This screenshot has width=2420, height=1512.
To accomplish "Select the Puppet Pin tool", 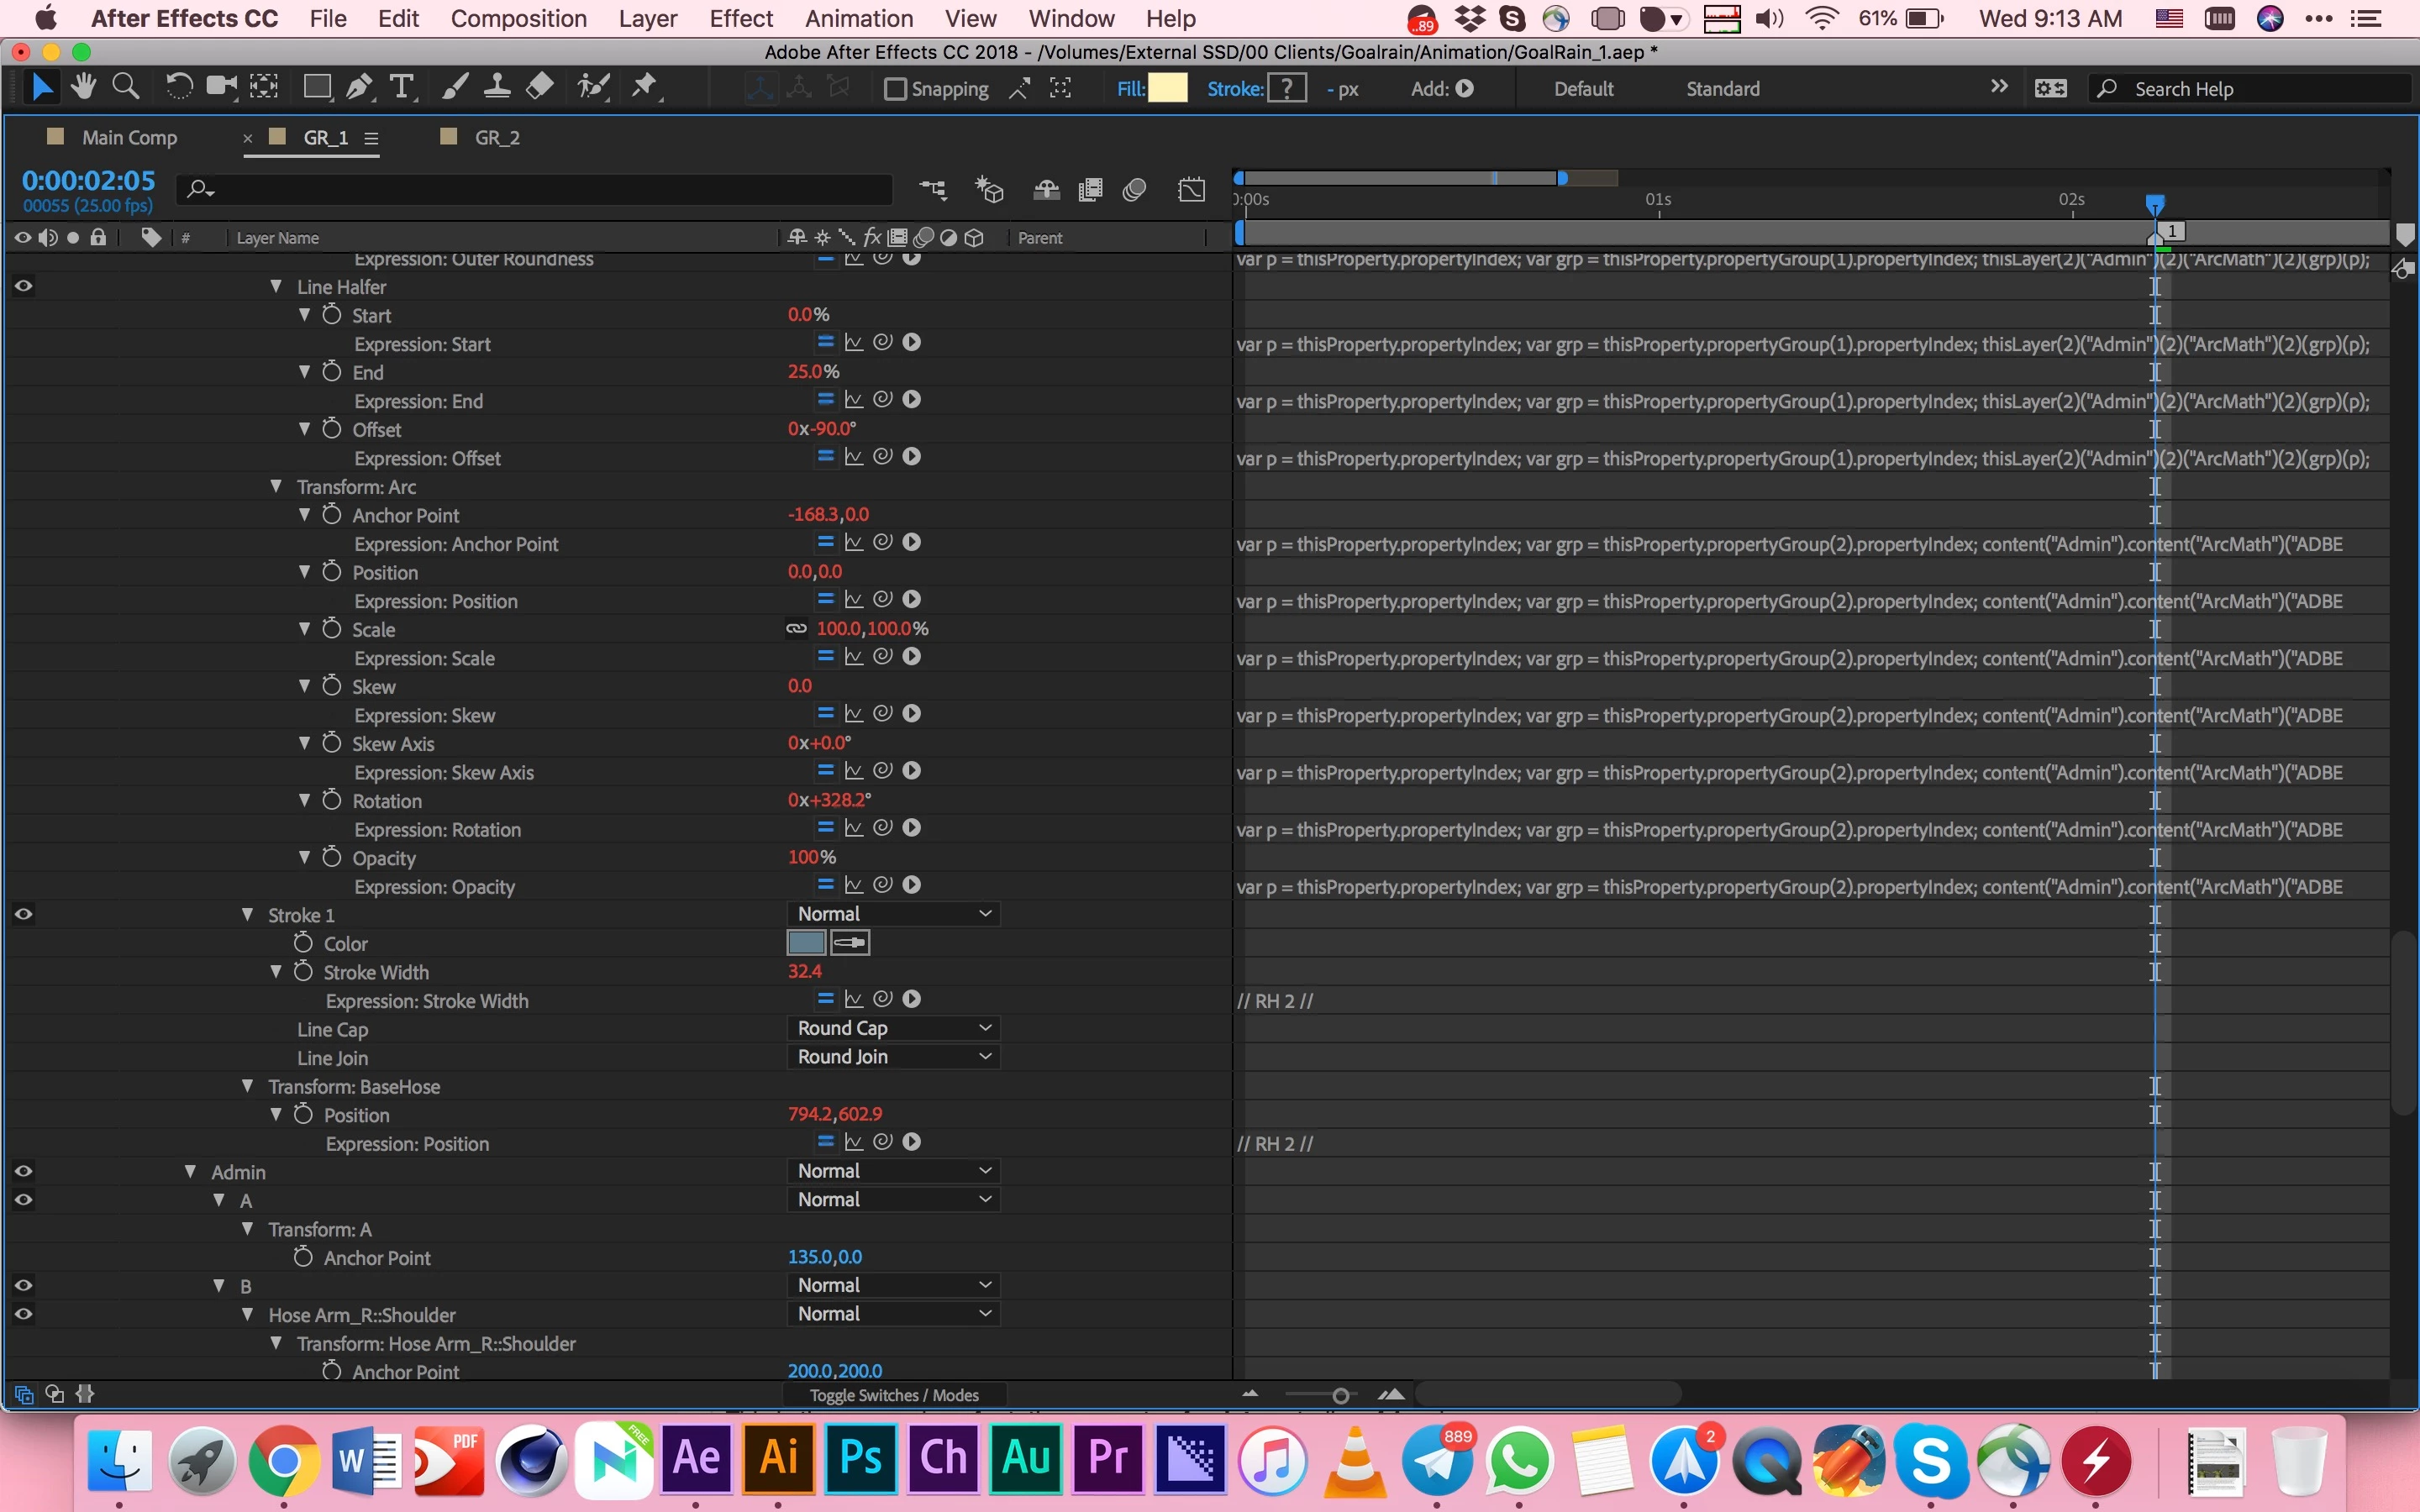I will (645, 88).
